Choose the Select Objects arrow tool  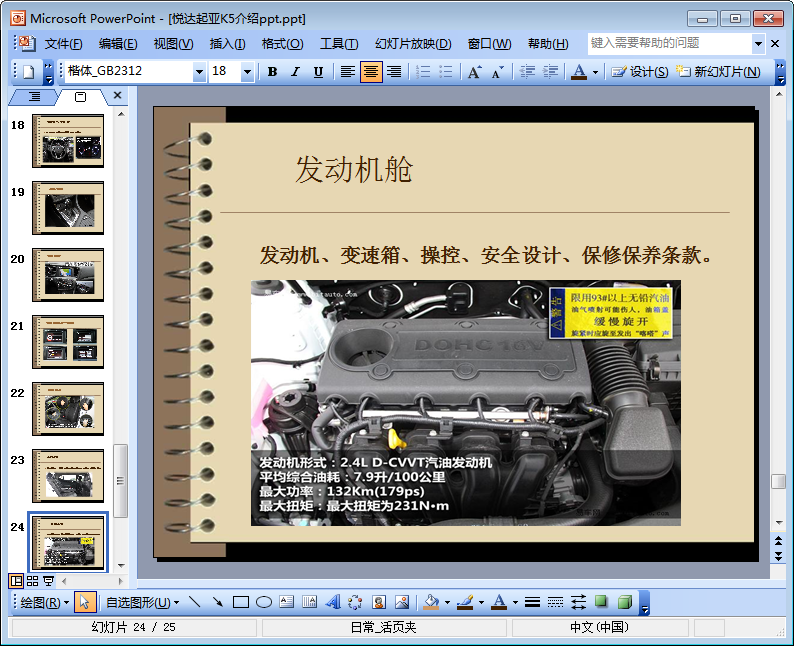(84, 602)
